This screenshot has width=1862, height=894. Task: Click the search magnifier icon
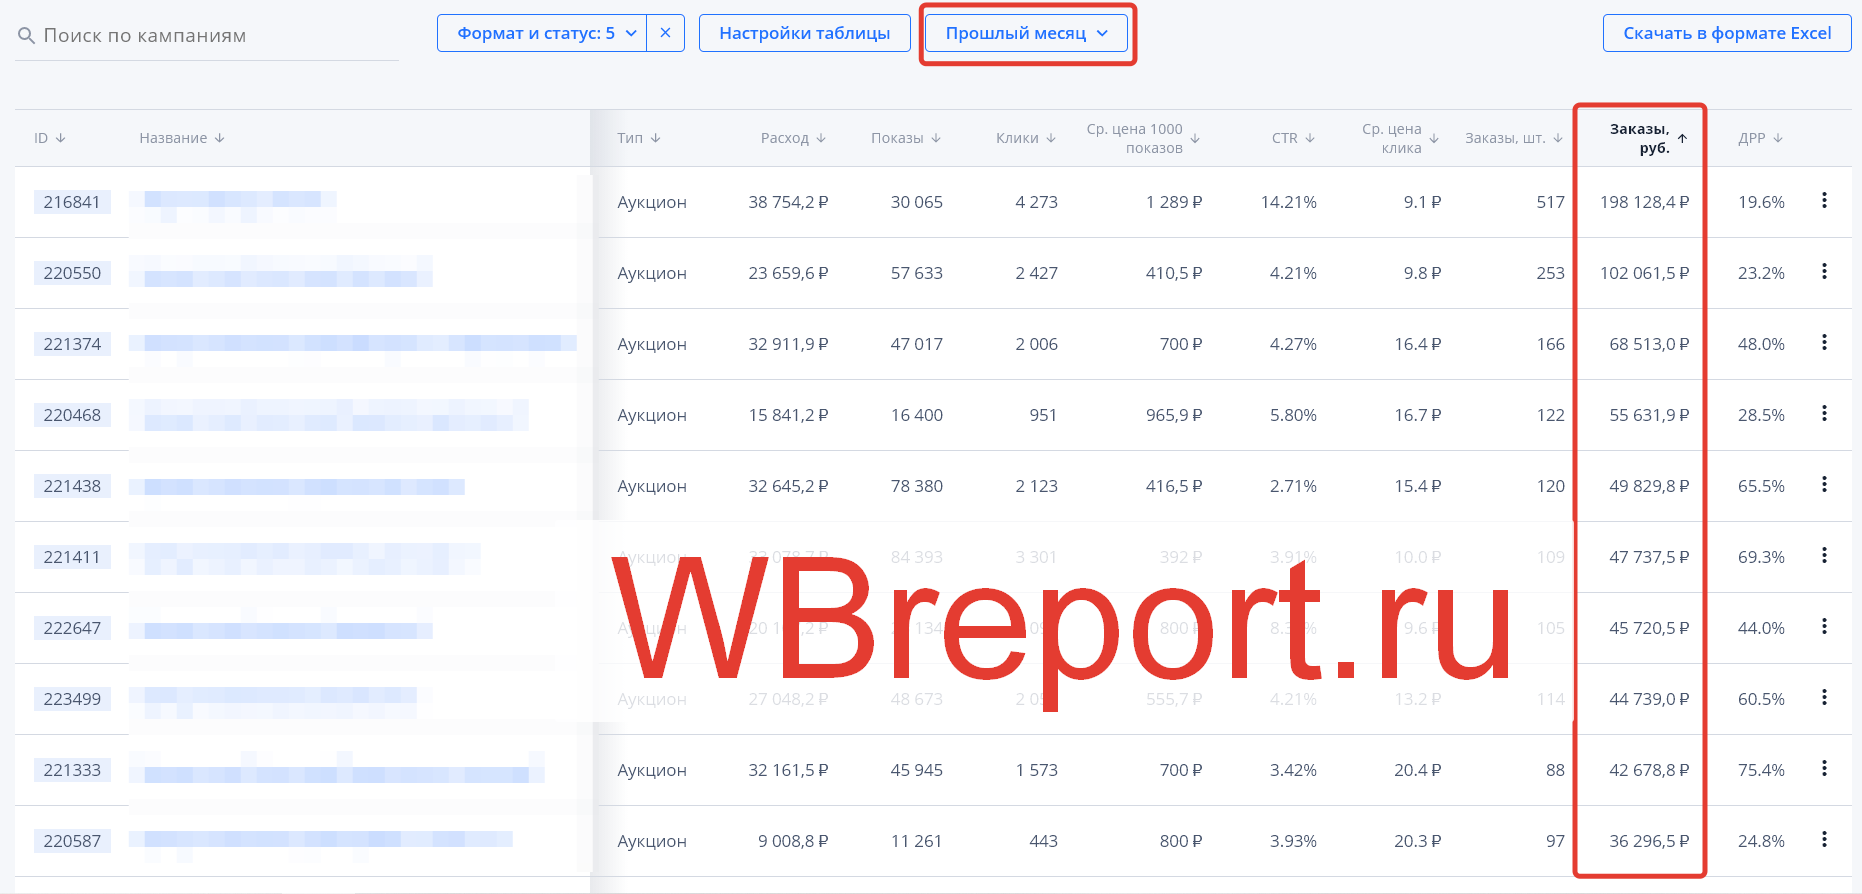26,36
